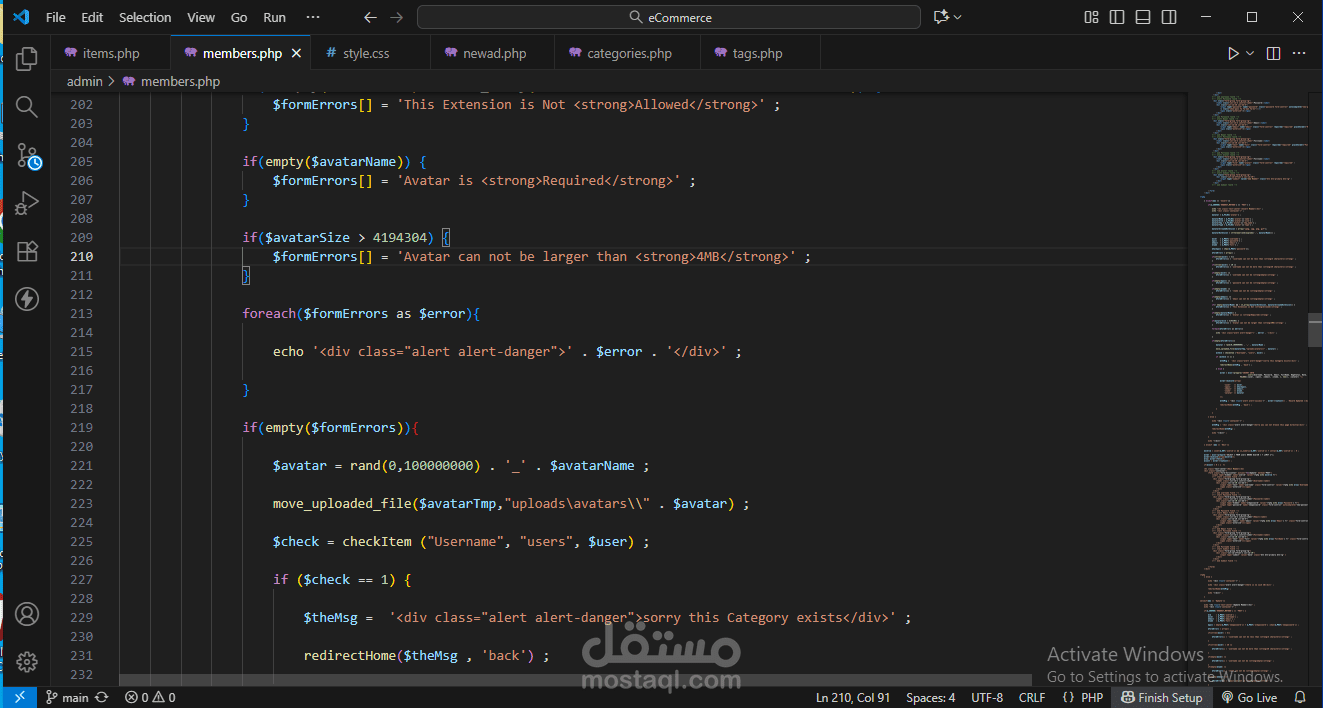Open the notifications bell

[x=1300, y=698]
